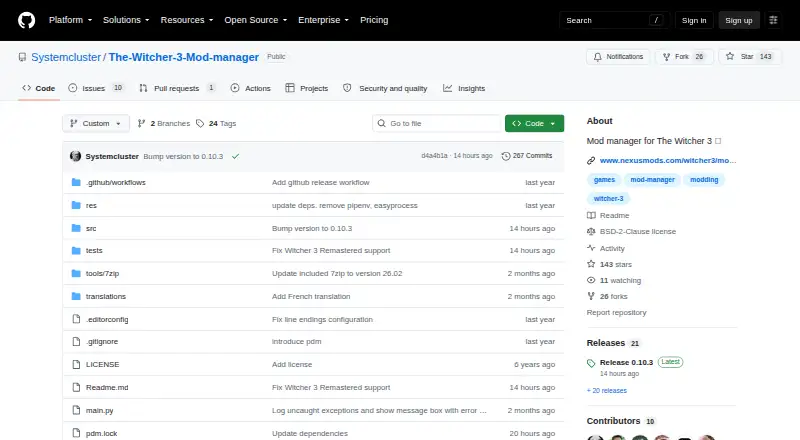View the 143 stars link

pyautogui.click(x=610, y=264)
